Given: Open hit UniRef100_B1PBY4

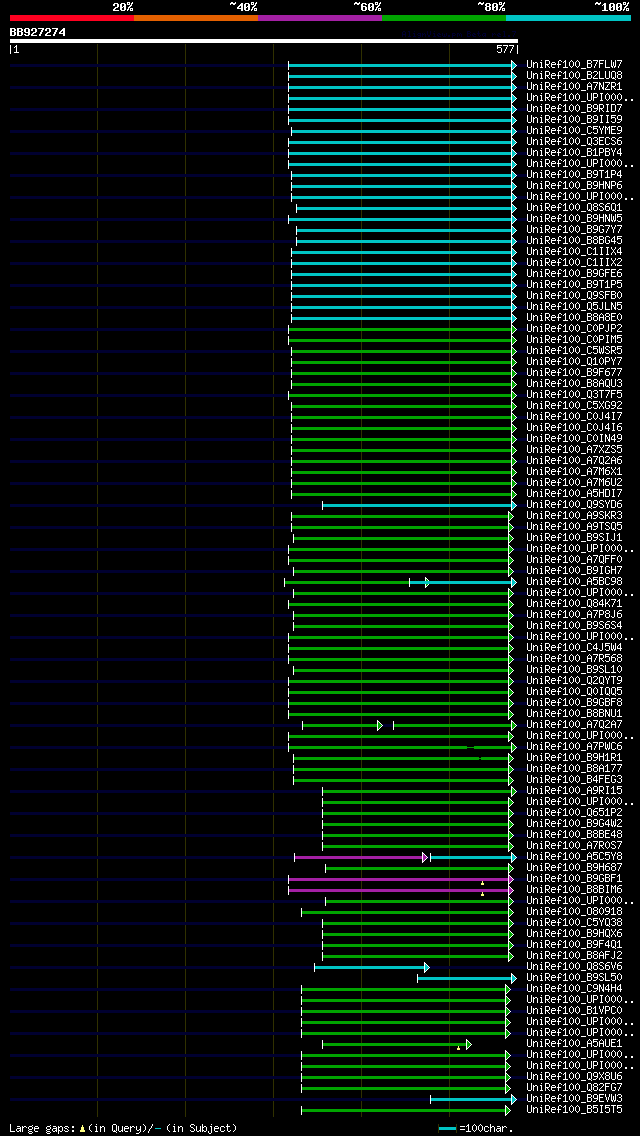Looking at the screenshot, I should (x=575, y=152).
